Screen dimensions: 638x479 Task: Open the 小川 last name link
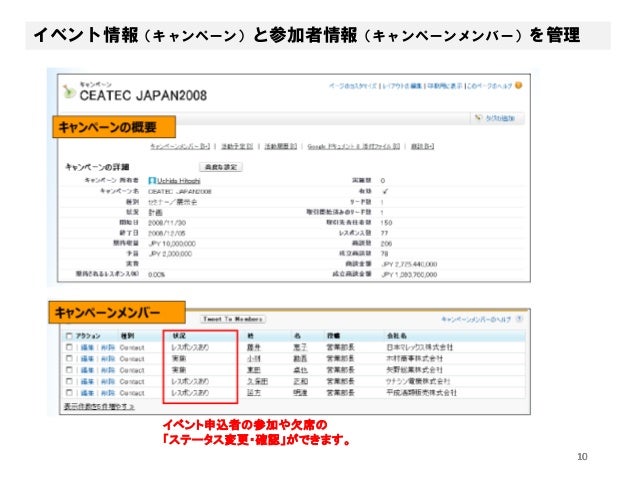click(x=253, y=359)
